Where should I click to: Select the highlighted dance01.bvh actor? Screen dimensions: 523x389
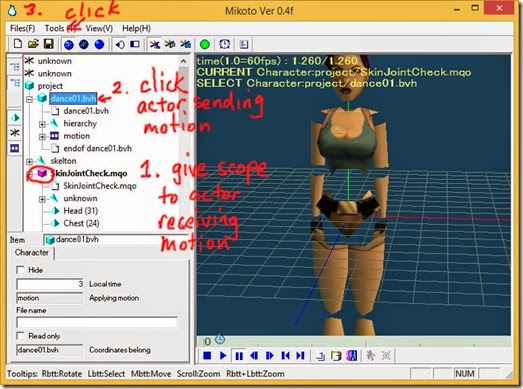coord(73,98)
